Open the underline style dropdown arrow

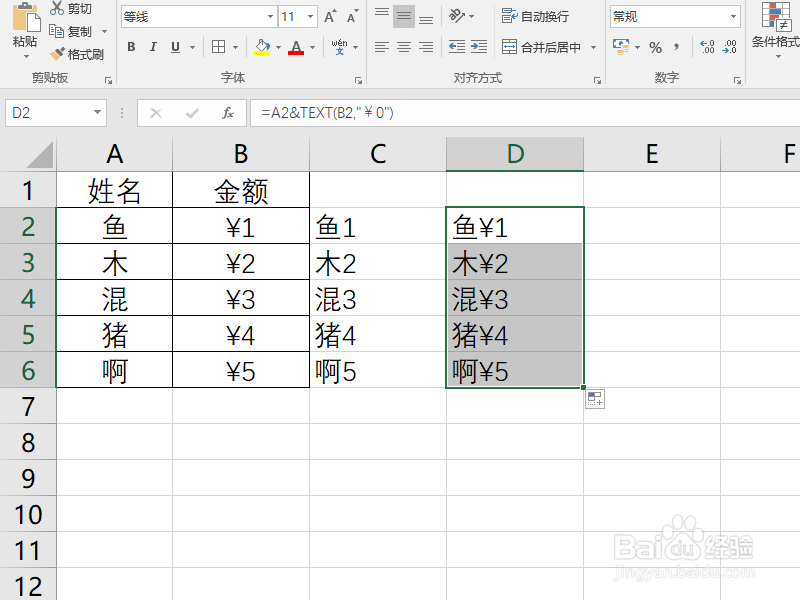[192, 47]
